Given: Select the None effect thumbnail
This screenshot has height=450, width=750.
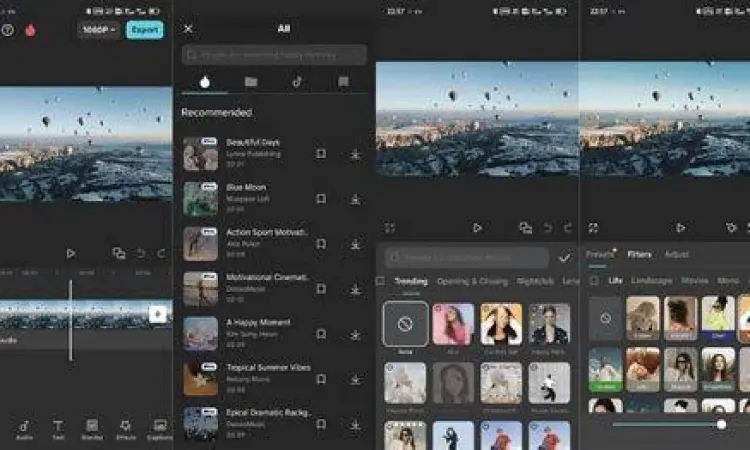Looking at the screenshot, I should coord(405,324).
